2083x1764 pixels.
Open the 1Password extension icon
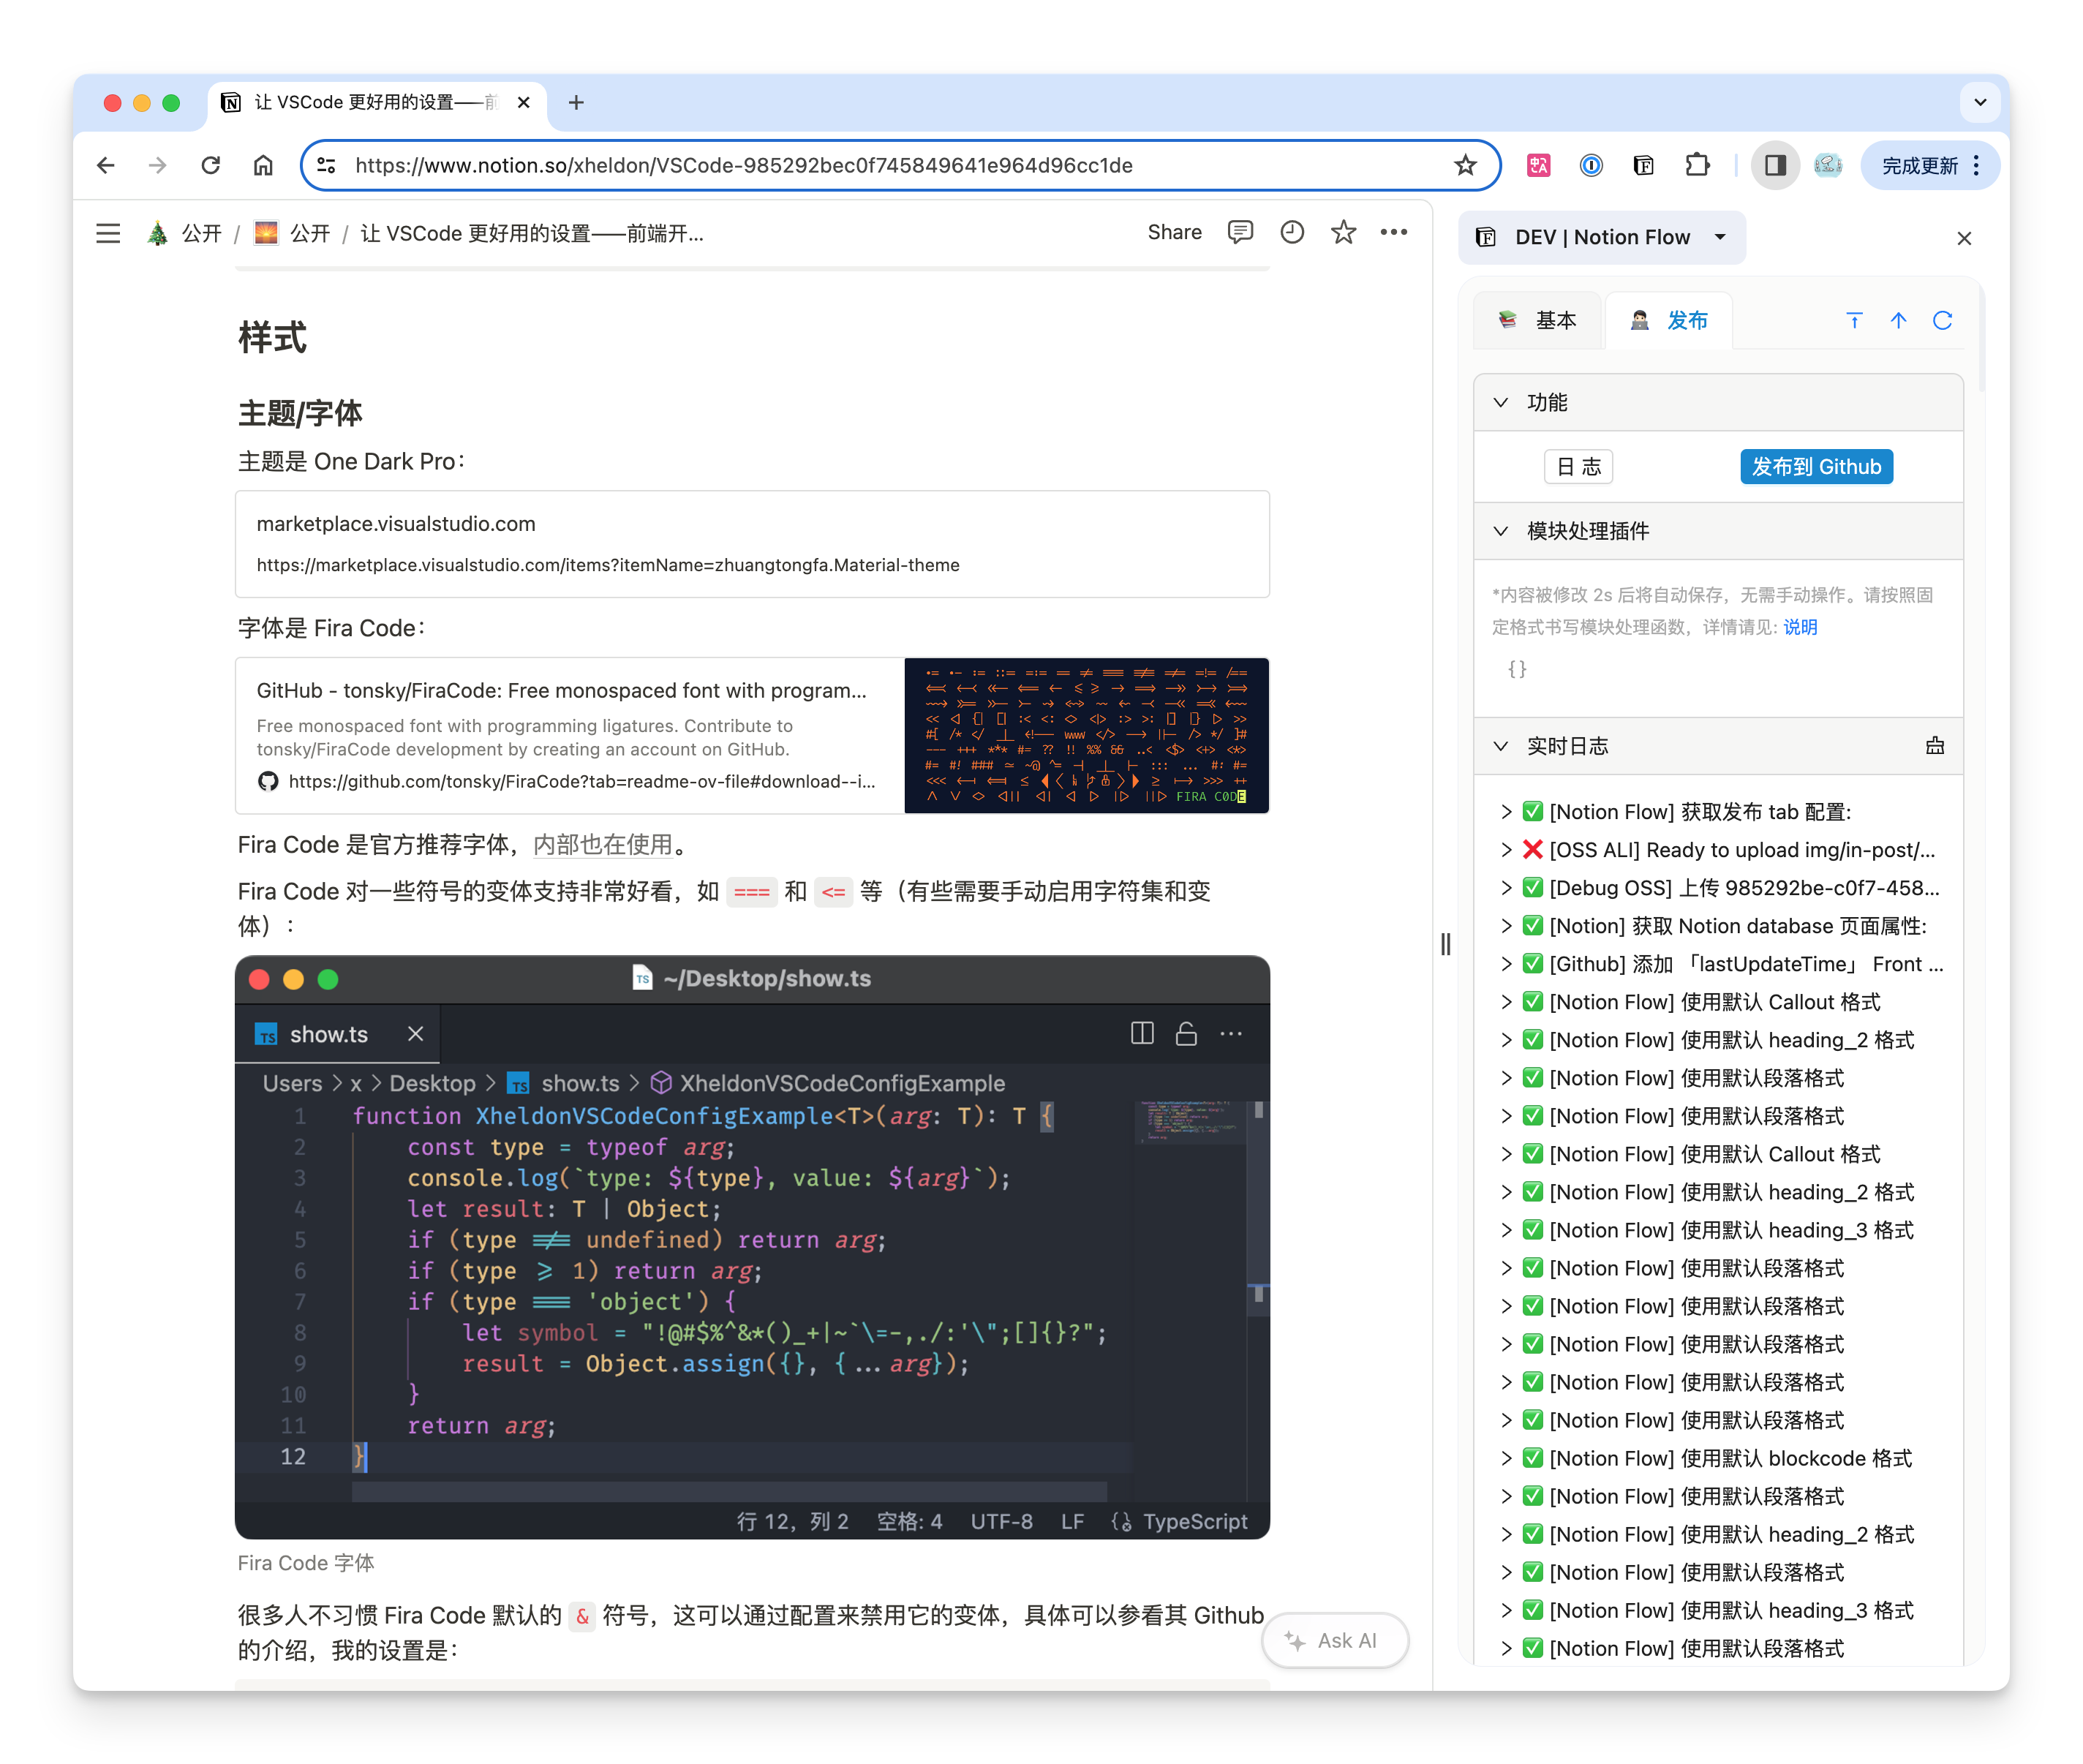1591,165
